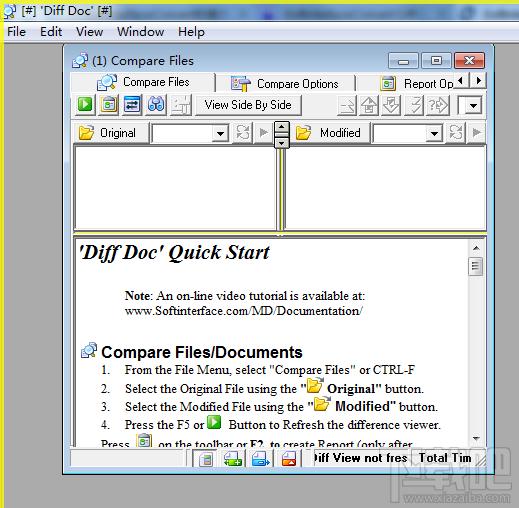Click the Compare Files window title icon
This screenshot has height=508, width=519.
click(x=80, y=61)
